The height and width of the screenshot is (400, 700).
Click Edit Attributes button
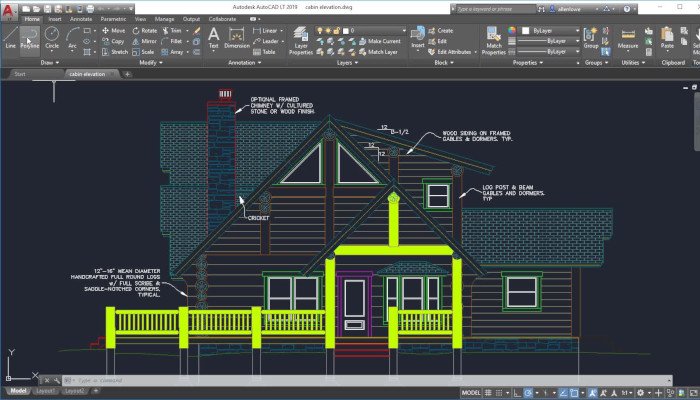pos(450,52)
